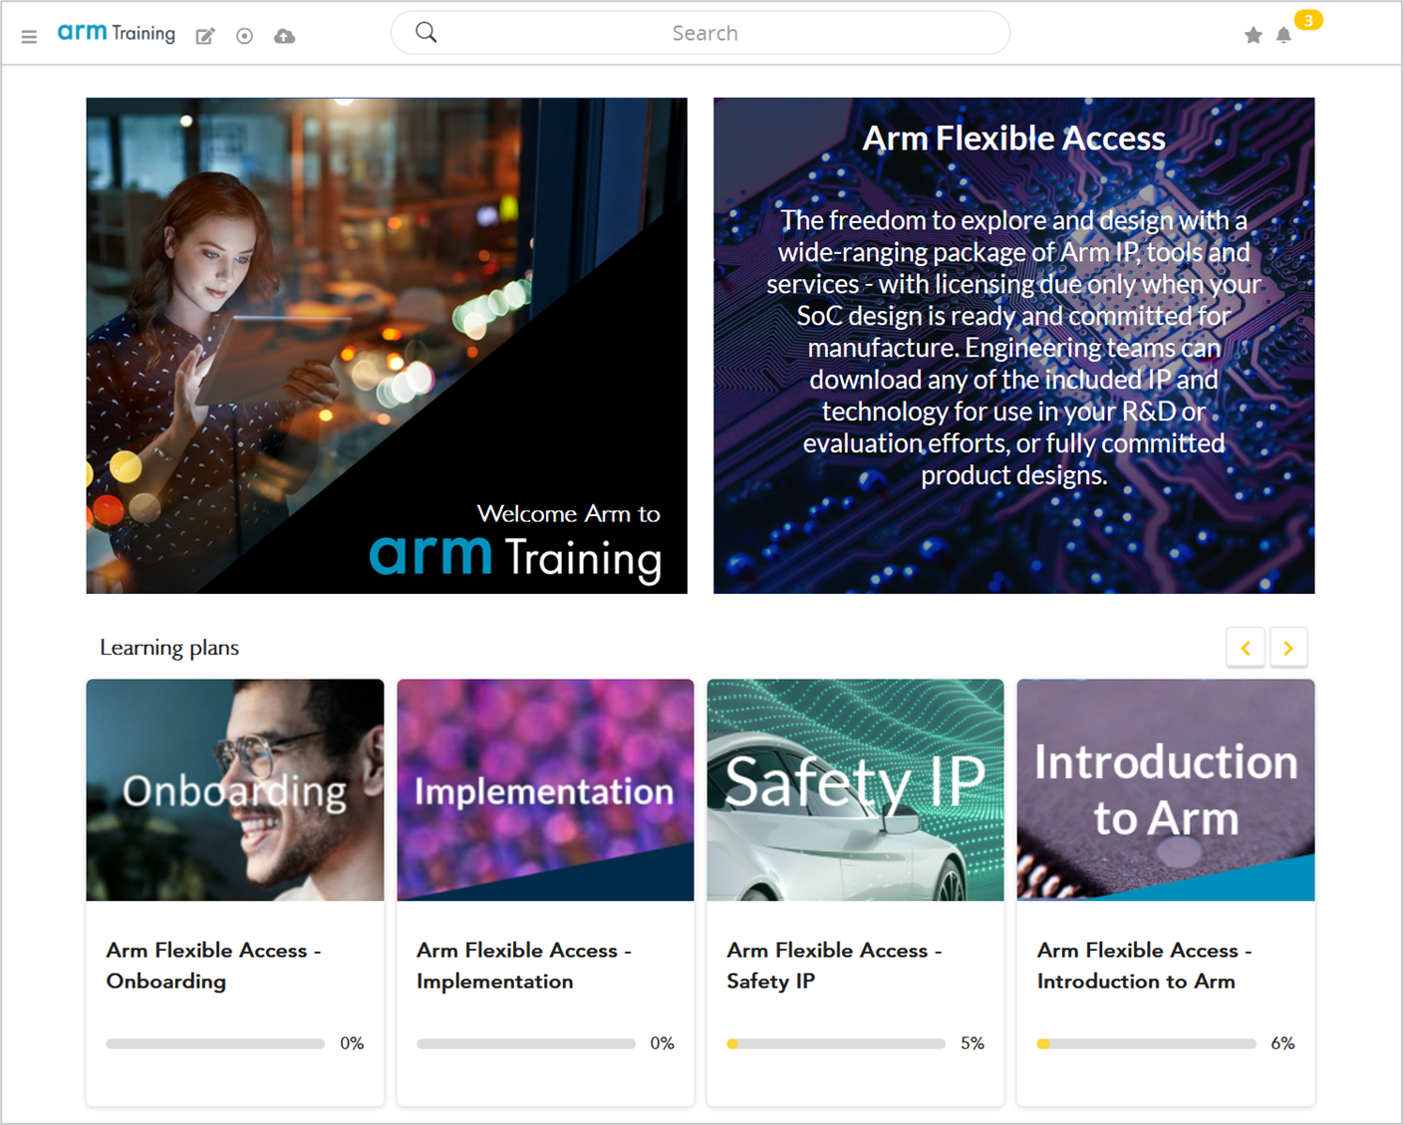Click the 'Learning plans' heading
The width and height of the screenshot is (1403, 1125).
(x=169, y=648)
